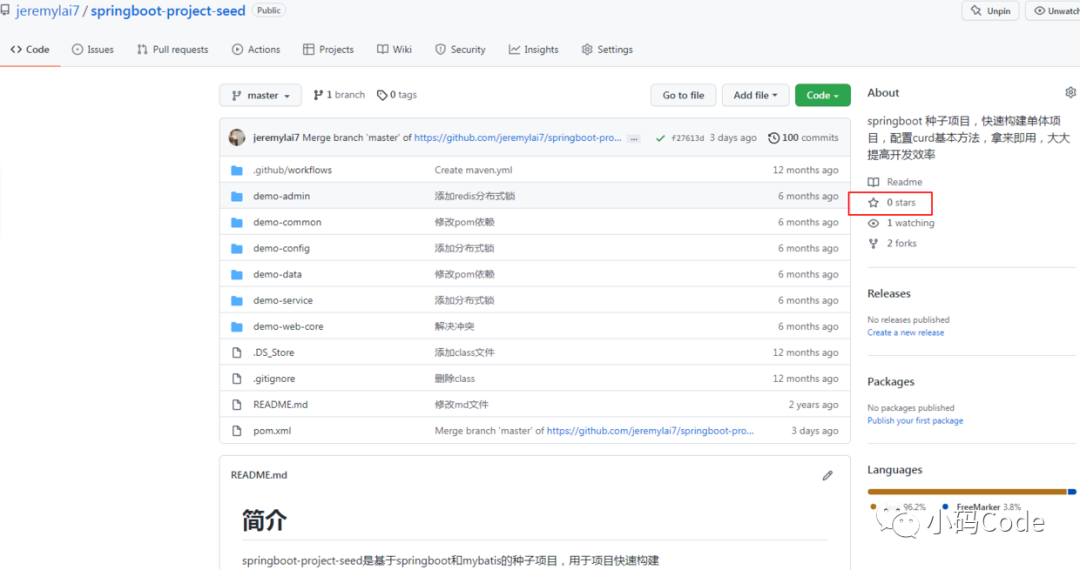
Task: Click the jeremylai7 author name in commit bar
Action: click(x=276, y=138)
